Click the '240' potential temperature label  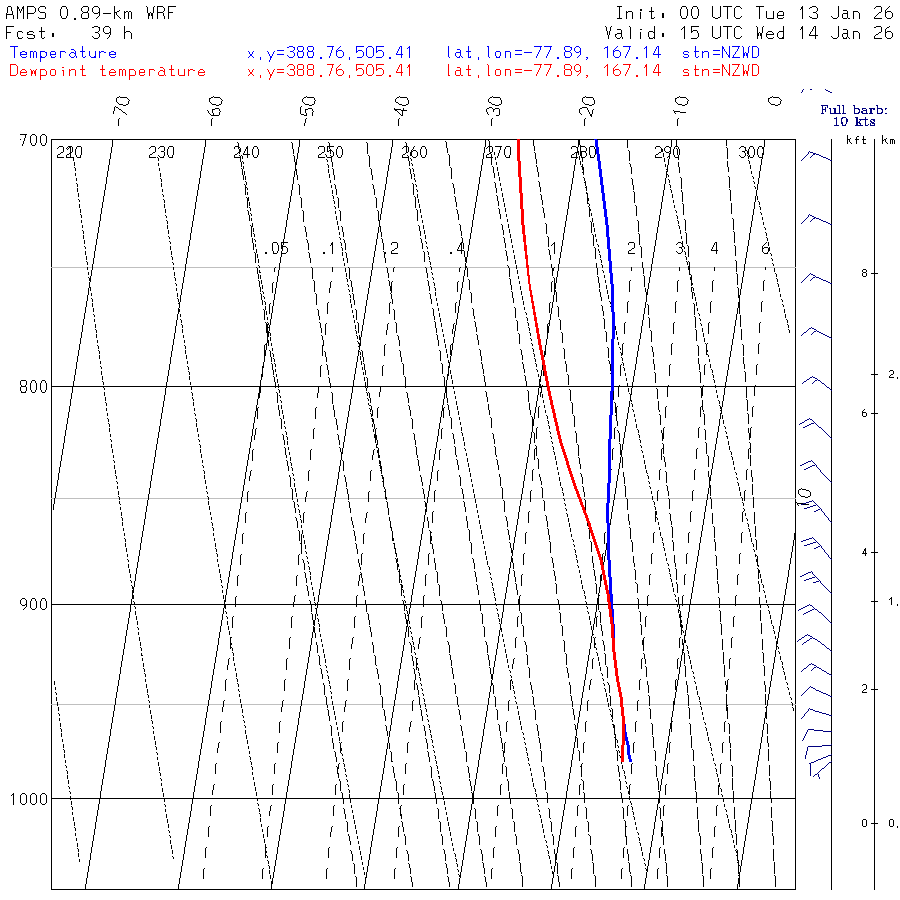click(x=246, y=153)
